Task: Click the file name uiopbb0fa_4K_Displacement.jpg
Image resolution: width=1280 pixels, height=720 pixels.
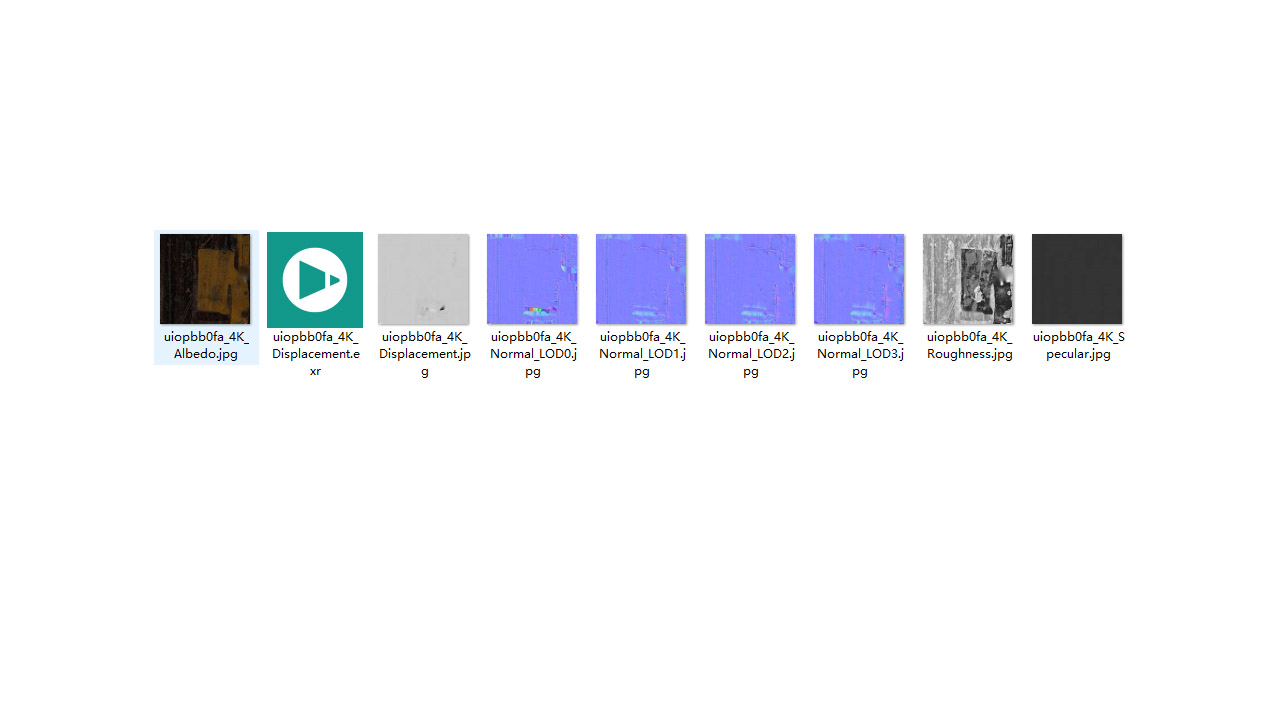Action: coord(424,354)
